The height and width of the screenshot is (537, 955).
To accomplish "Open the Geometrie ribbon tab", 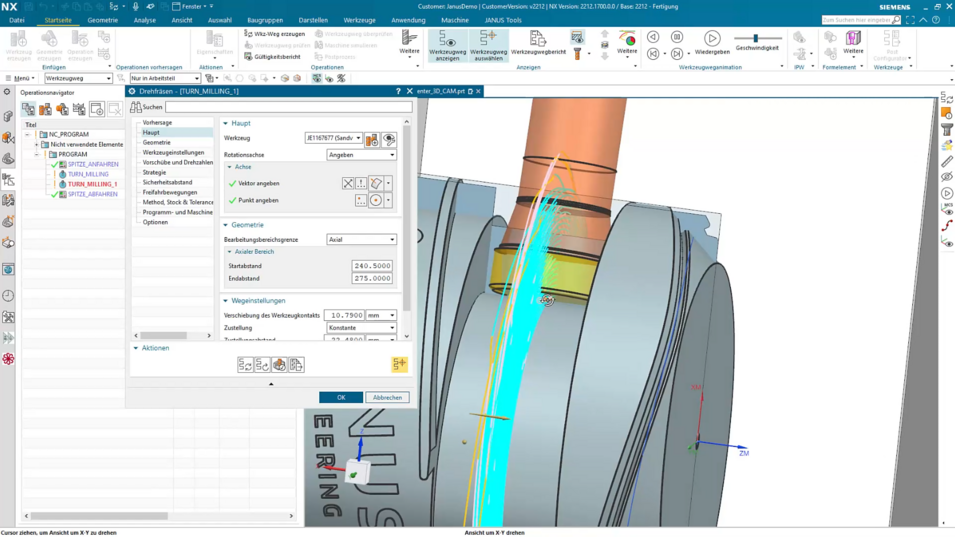I will tap(102, 20).
